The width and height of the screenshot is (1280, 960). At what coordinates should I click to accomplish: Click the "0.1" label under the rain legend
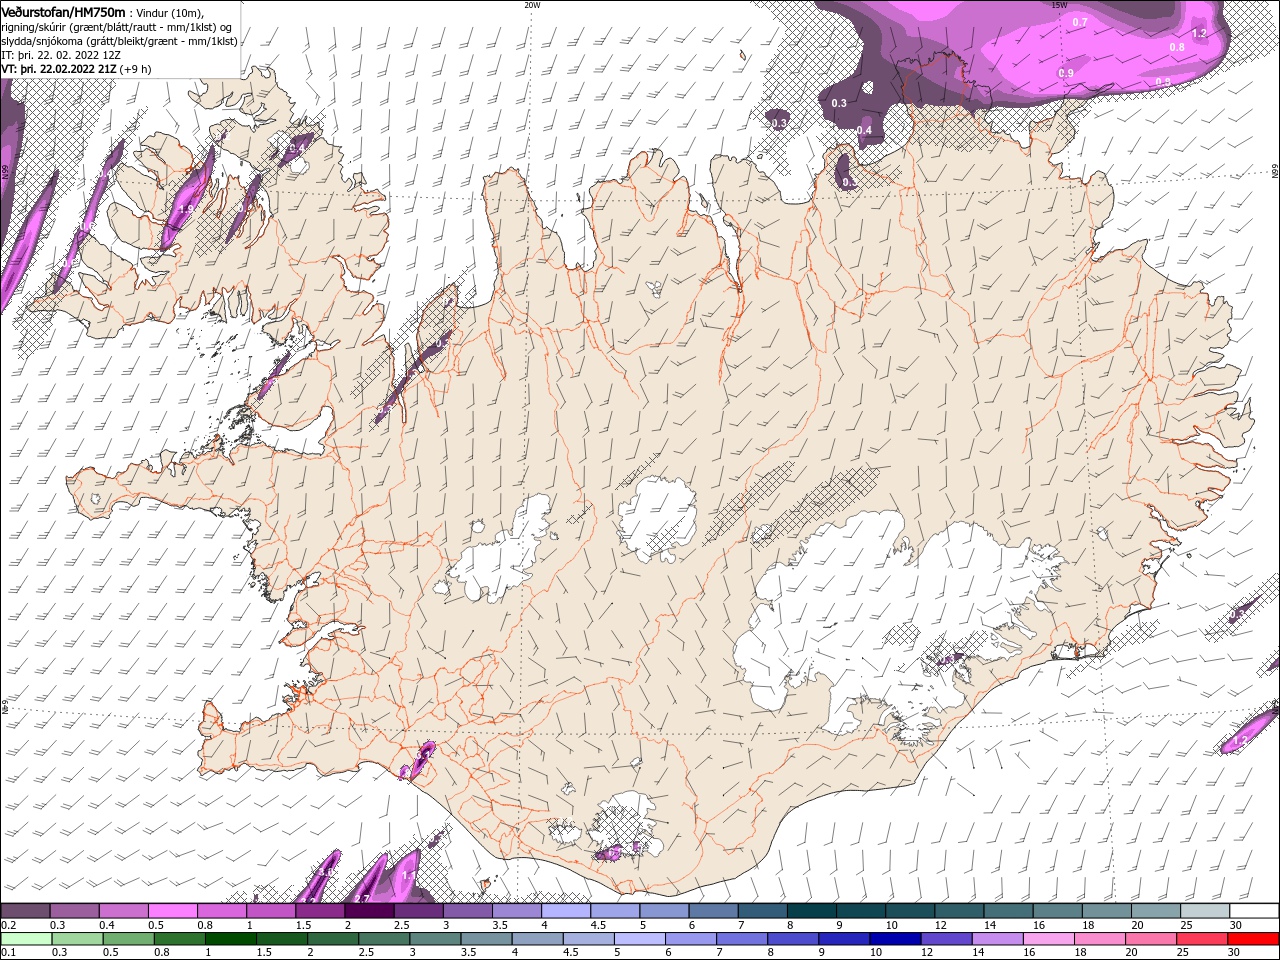(8, 953)
